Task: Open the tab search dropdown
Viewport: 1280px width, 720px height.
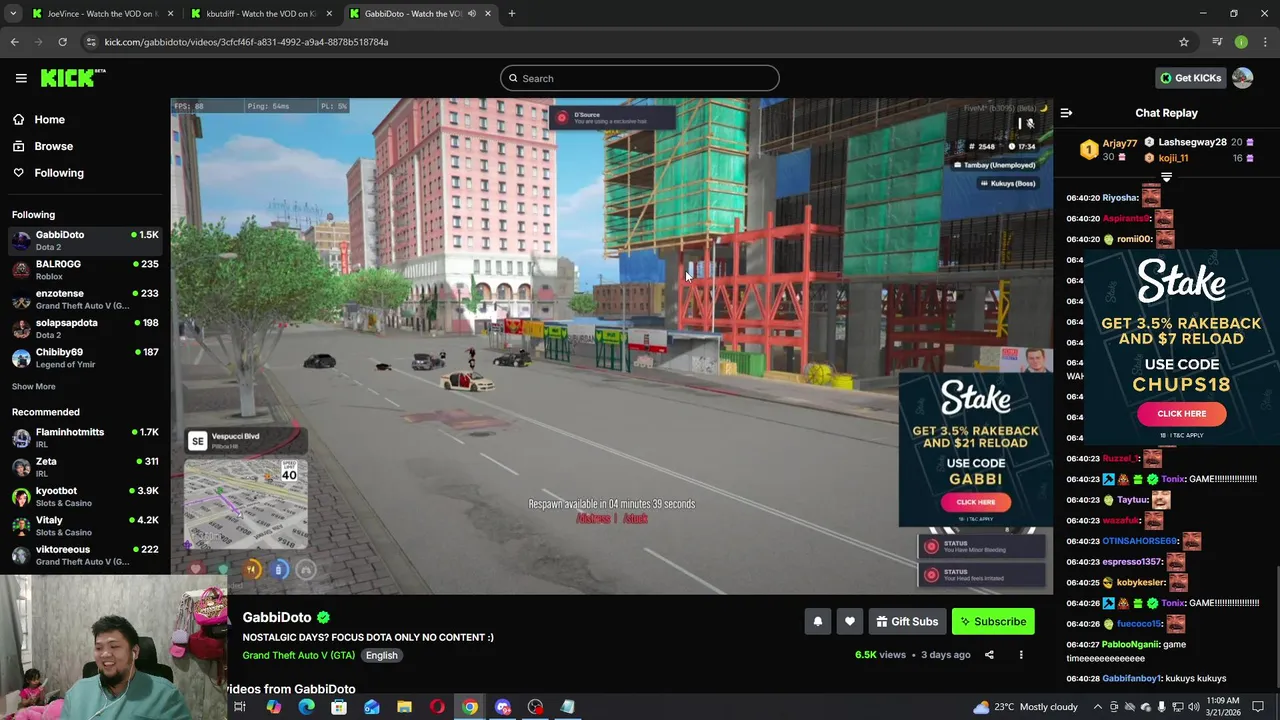Action: point(13,14)
